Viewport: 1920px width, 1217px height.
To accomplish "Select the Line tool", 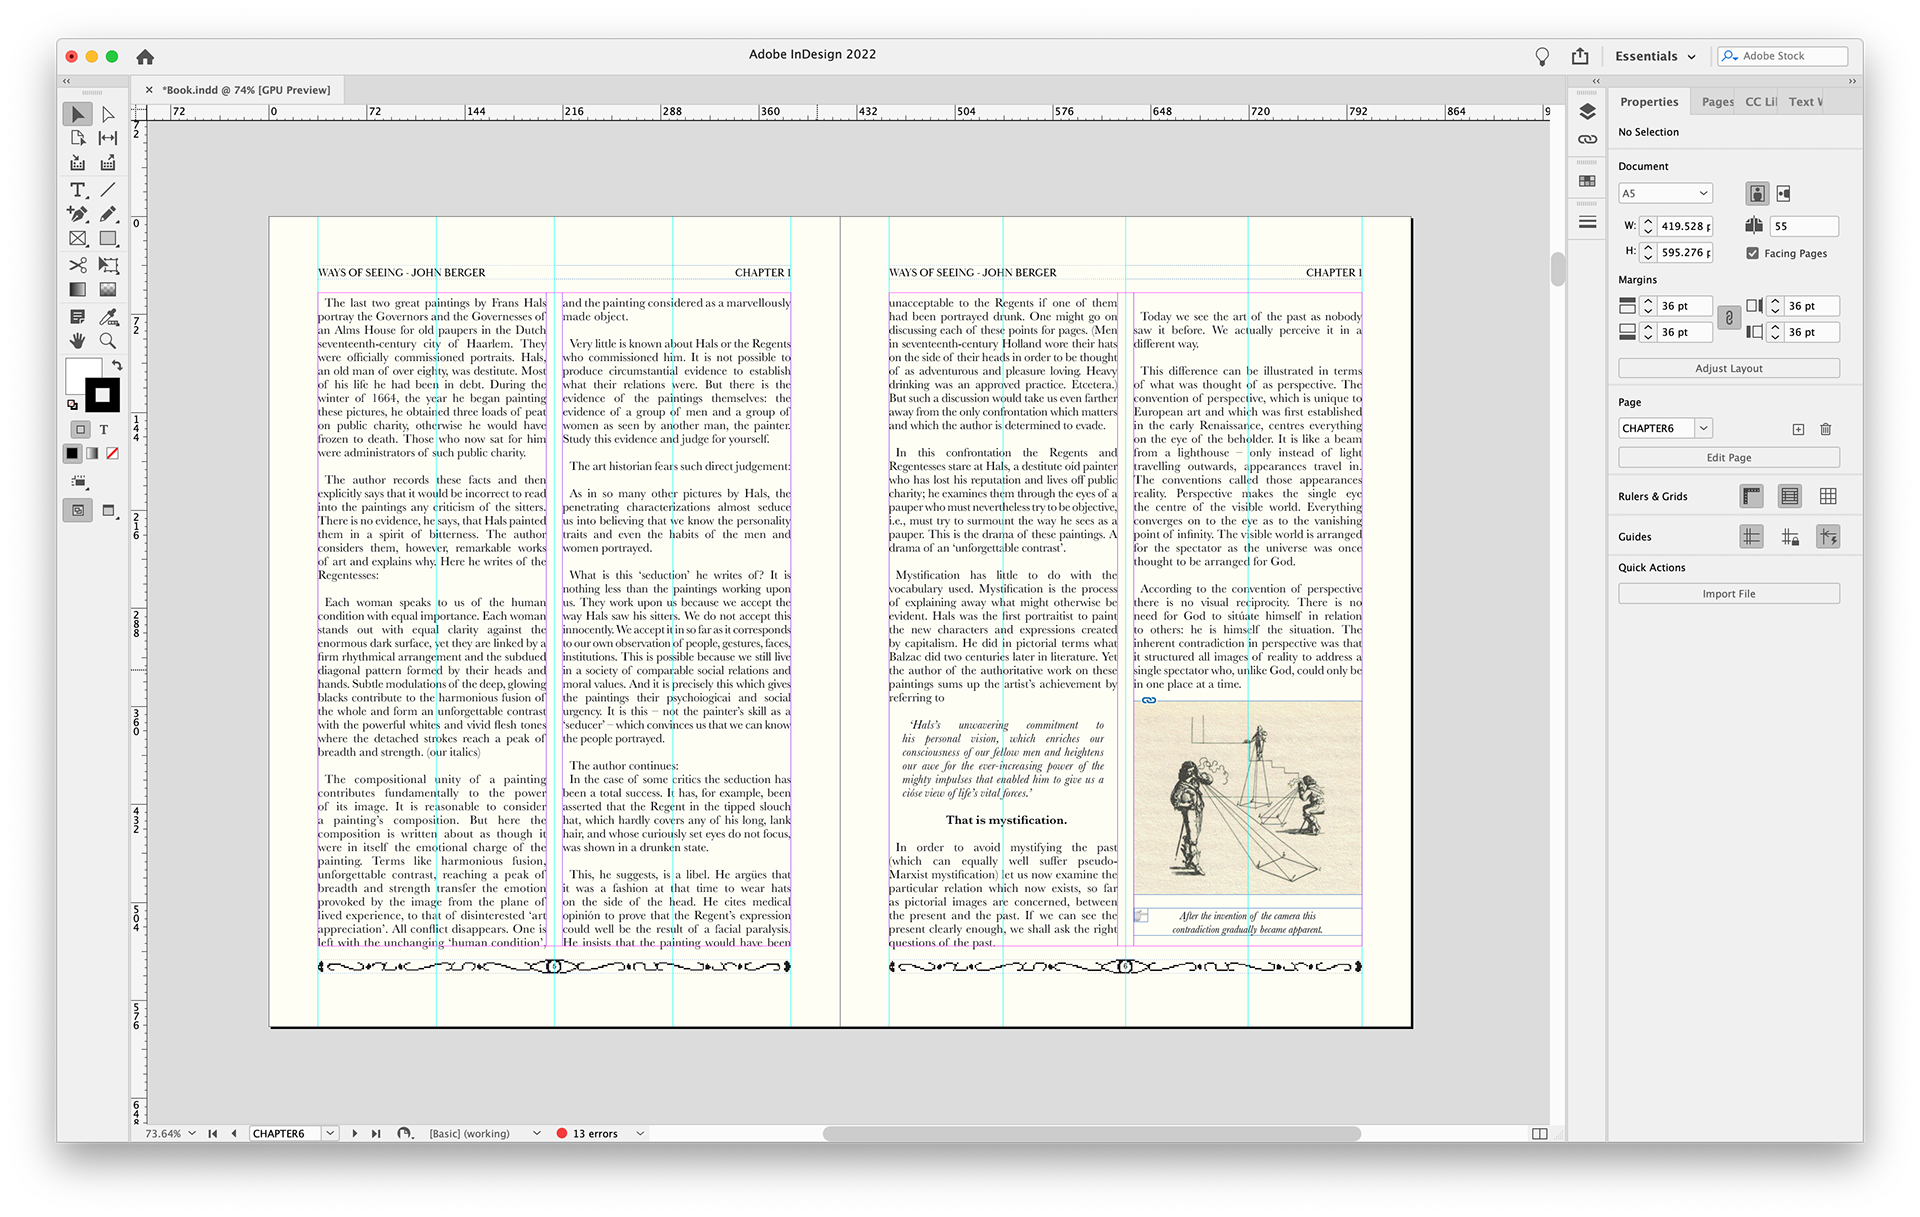I will (108, 189).
